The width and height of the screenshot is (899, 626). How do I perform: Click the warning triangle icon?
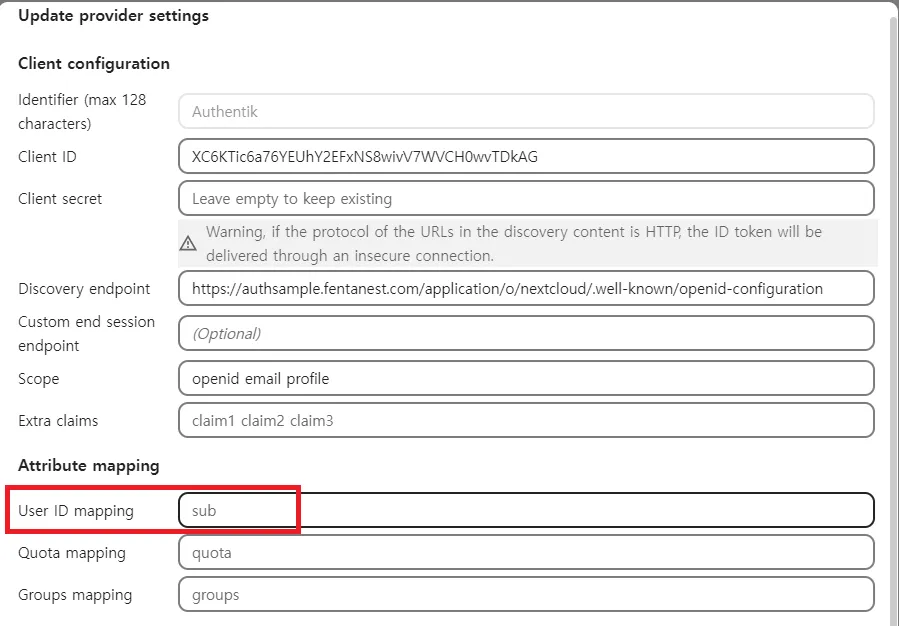188,242
